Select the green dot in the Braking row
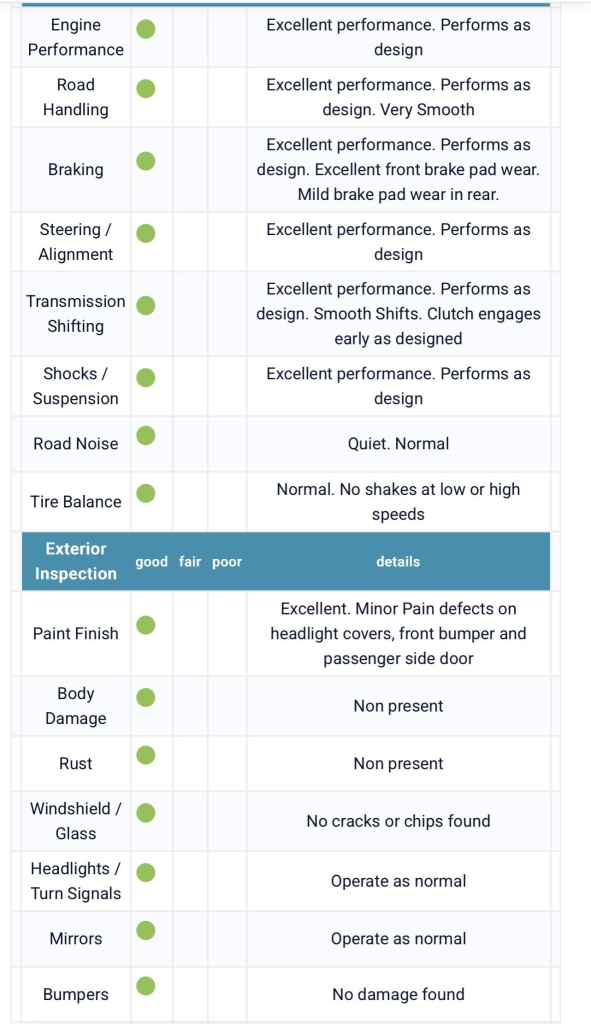The image size is (591, 1024). pyautogui.click(x=146, y=161)
